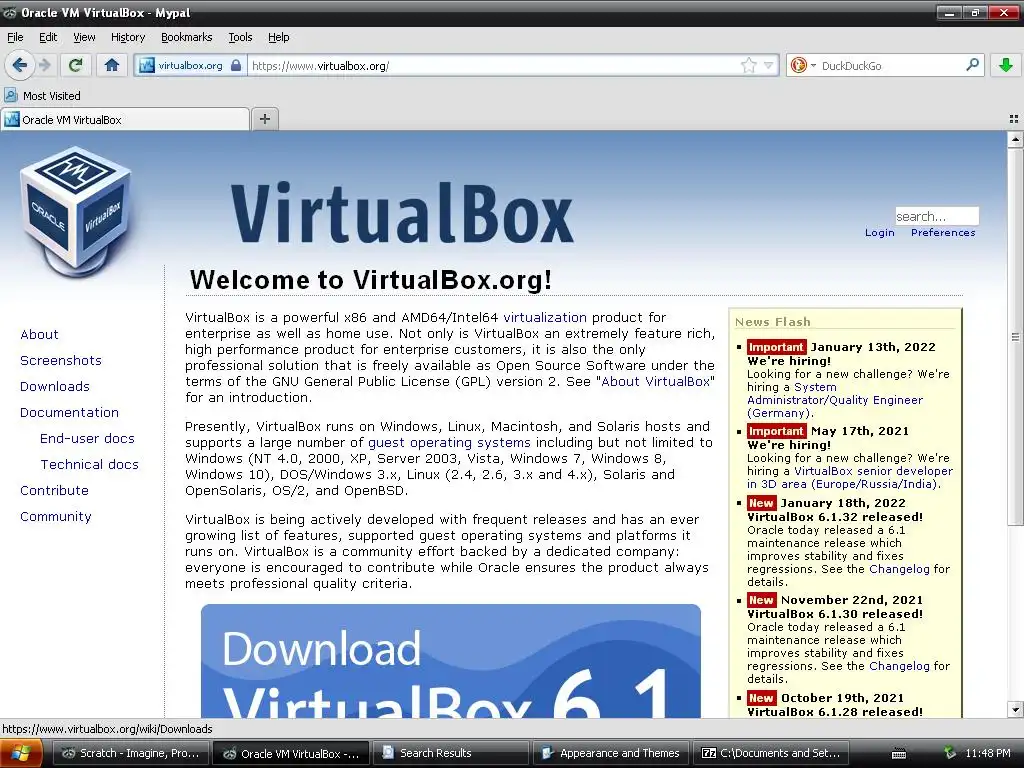Switch to Scratch taskbar window
The height and width of the screenshot is (768, 1024).
tap(131, 753)
